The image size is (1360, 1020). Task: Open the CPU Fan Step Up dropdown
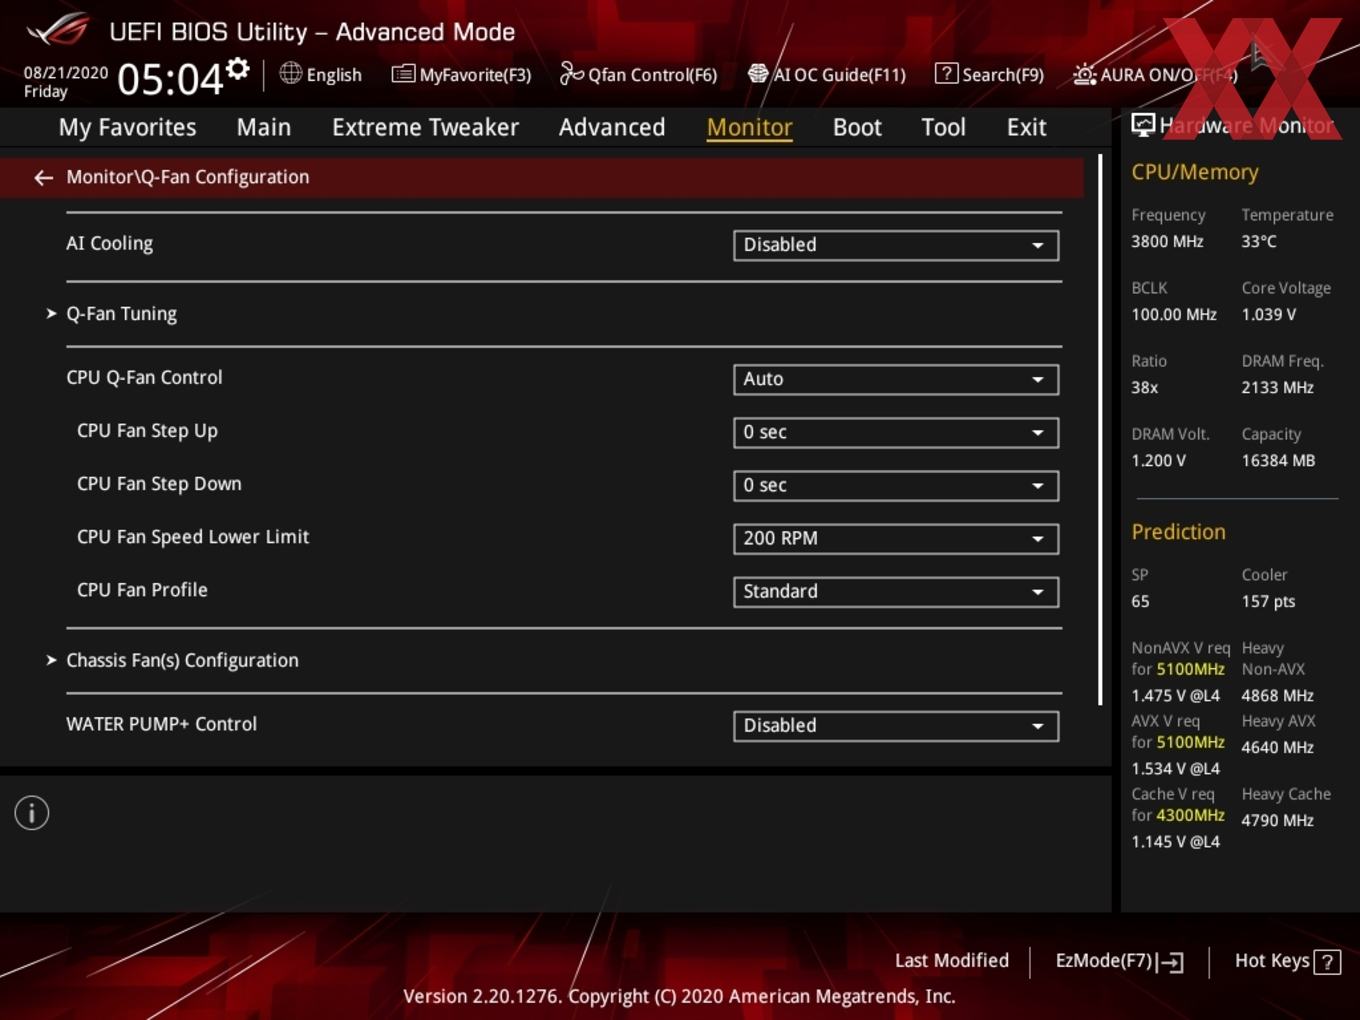coord(896,432)
